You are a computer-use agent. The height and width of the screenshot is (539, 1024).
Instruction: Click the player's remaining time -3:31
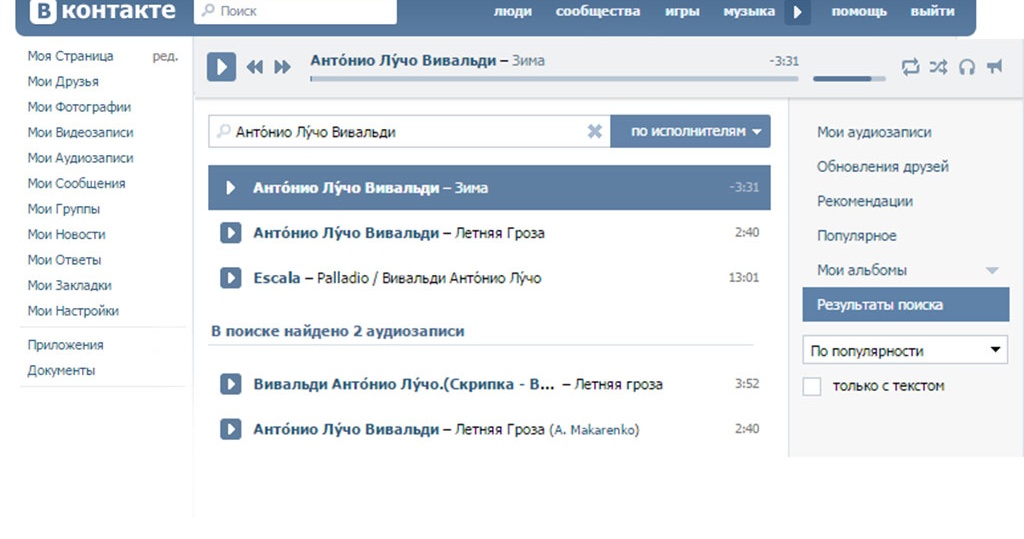pos(784,61)
